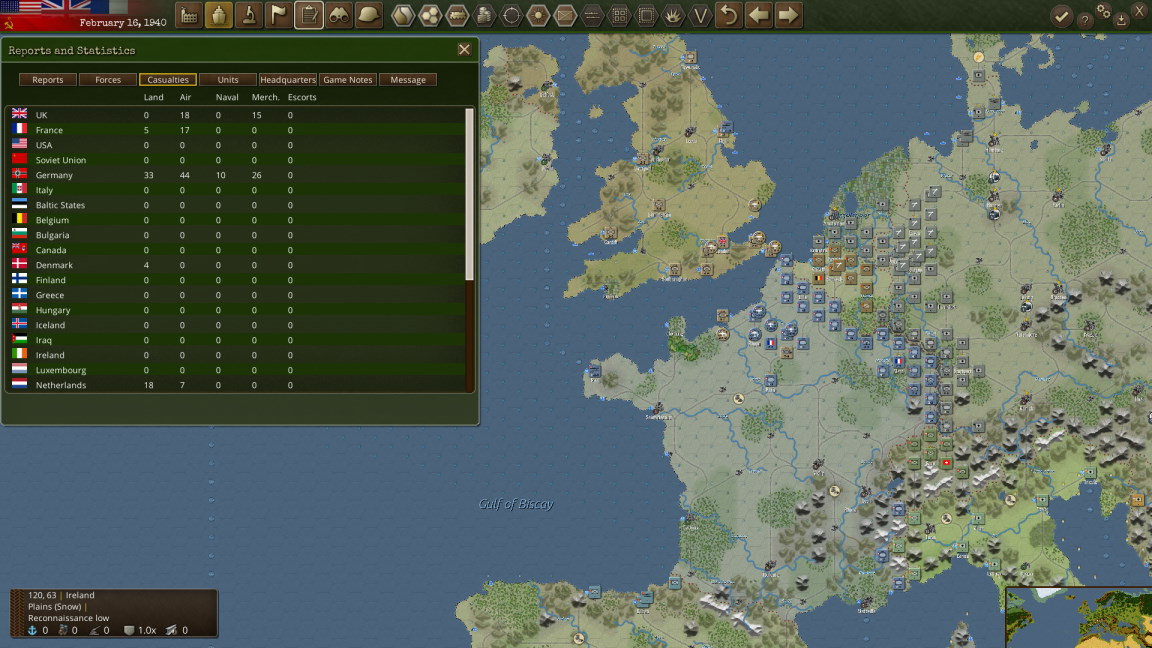The height and width of the screenshot is (648, 1152).
Task: Go to next unit with right arrow
Action: (788, 15)
